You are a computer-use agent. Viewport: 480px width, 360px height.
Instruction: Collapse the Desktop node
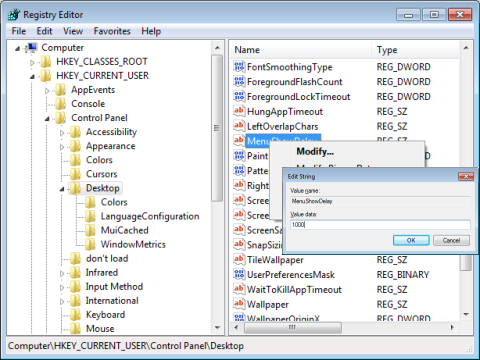click(x=62, y=189)
